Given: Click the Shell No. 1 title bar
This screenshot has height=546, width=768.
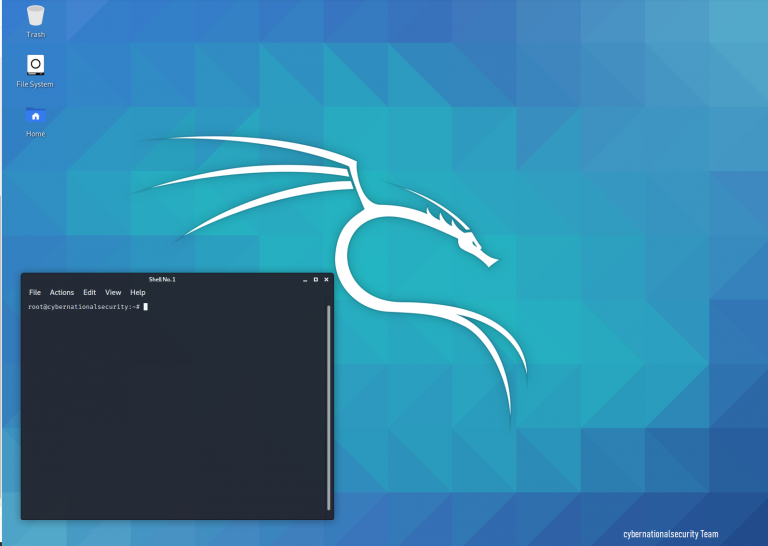Looking at the screenshot, I should click(x=162, y=280).
